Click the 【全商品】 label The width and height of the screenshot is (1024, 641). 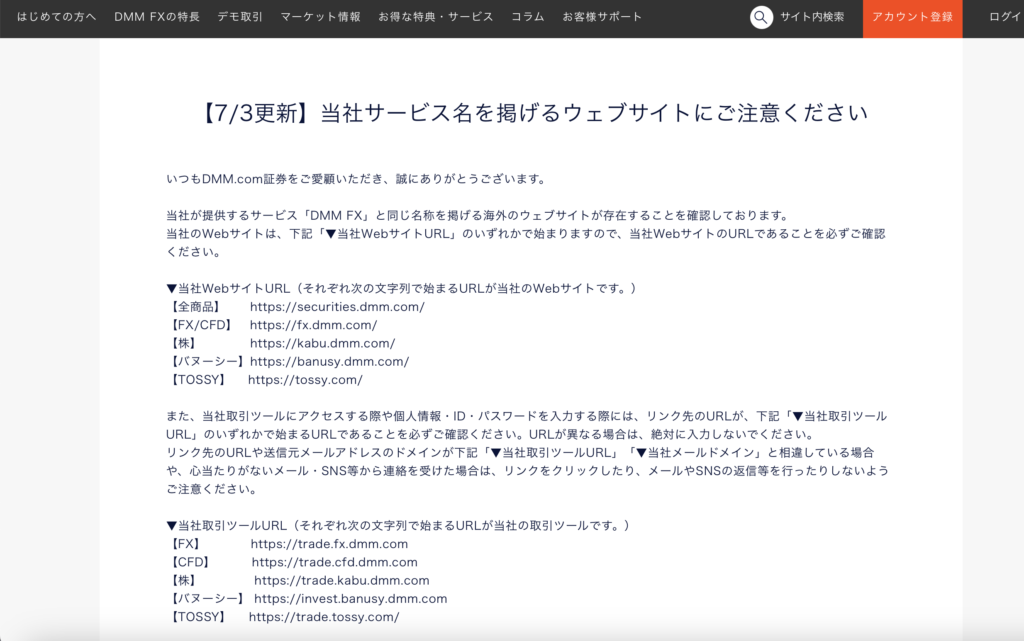(x=195, y=307)
